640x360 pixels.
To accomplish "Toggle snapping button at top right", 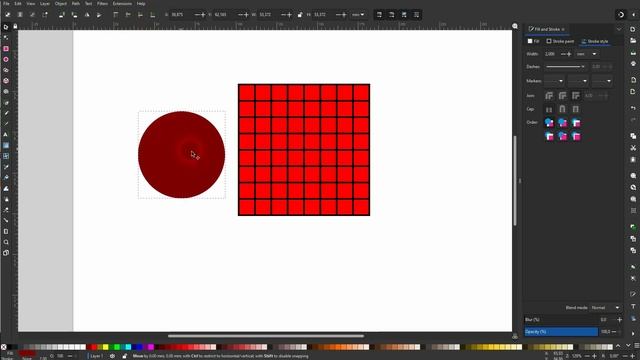I will click(621, 15).
